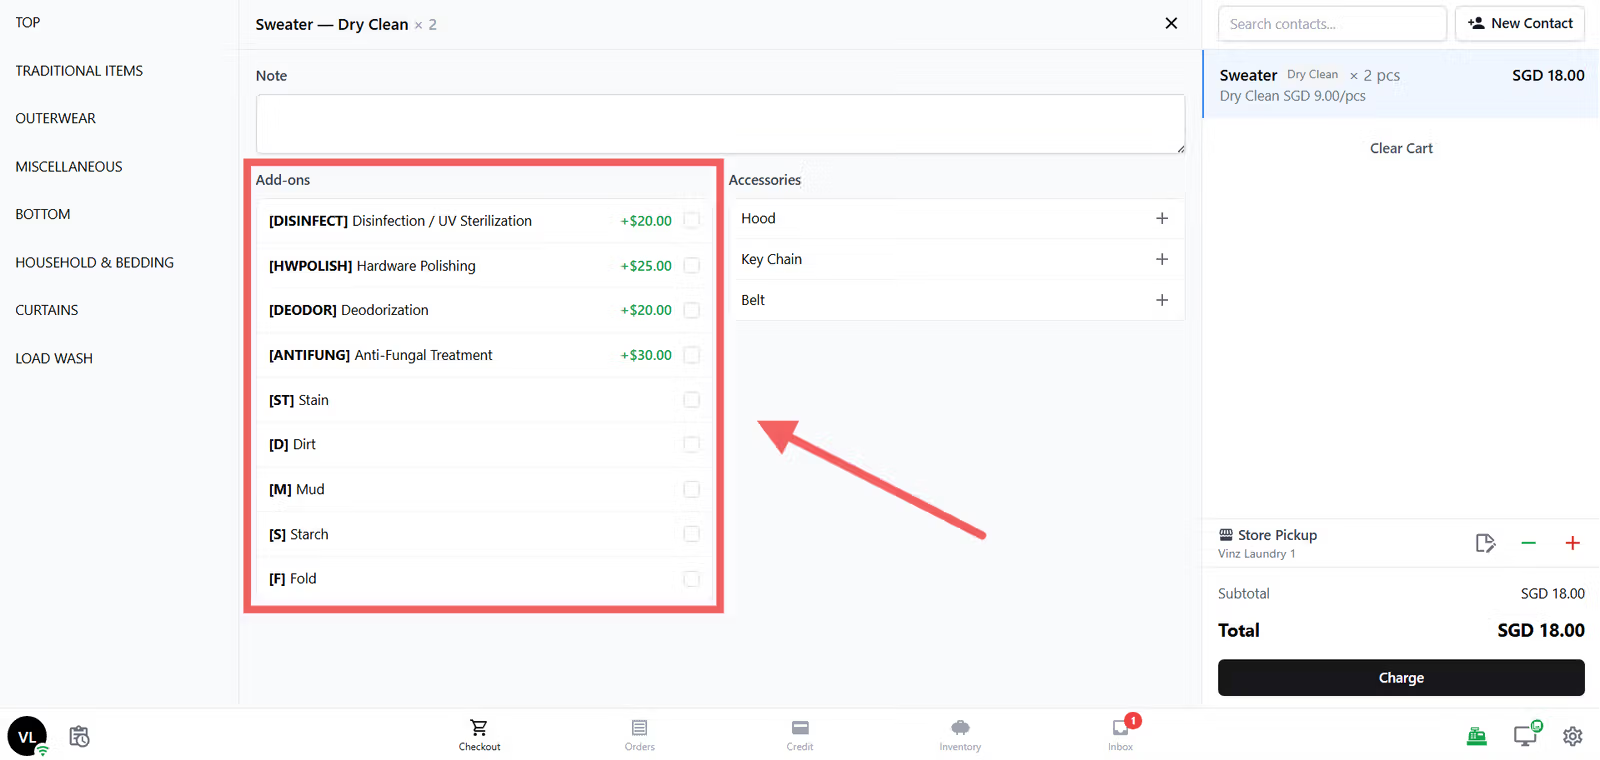The height and width of the screenshot is (760, 1600).
Task: Open the Checkout tab
Action: click(479, 735)
